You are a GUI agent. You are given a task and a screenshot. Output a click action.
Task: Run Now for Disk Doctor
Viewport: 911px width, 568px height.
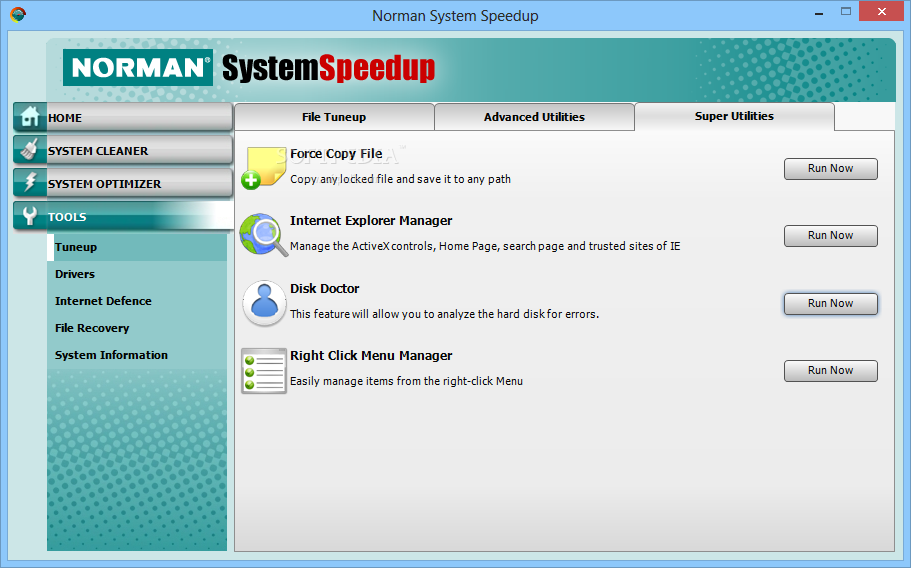(830, 304)
